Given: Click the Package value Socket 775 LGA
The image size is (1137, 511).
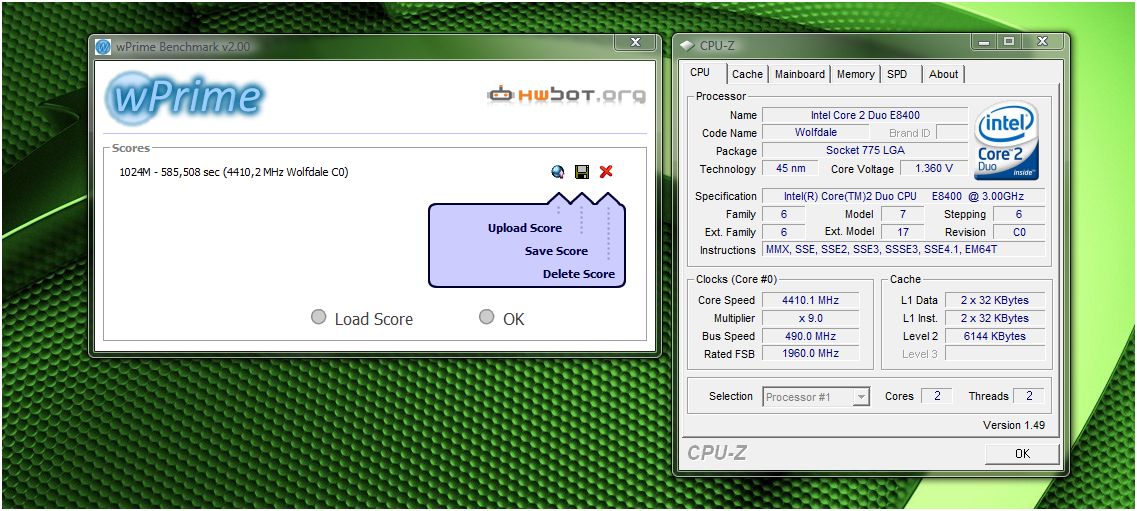Looking at the screenshot, I should [x=865, y=151].
